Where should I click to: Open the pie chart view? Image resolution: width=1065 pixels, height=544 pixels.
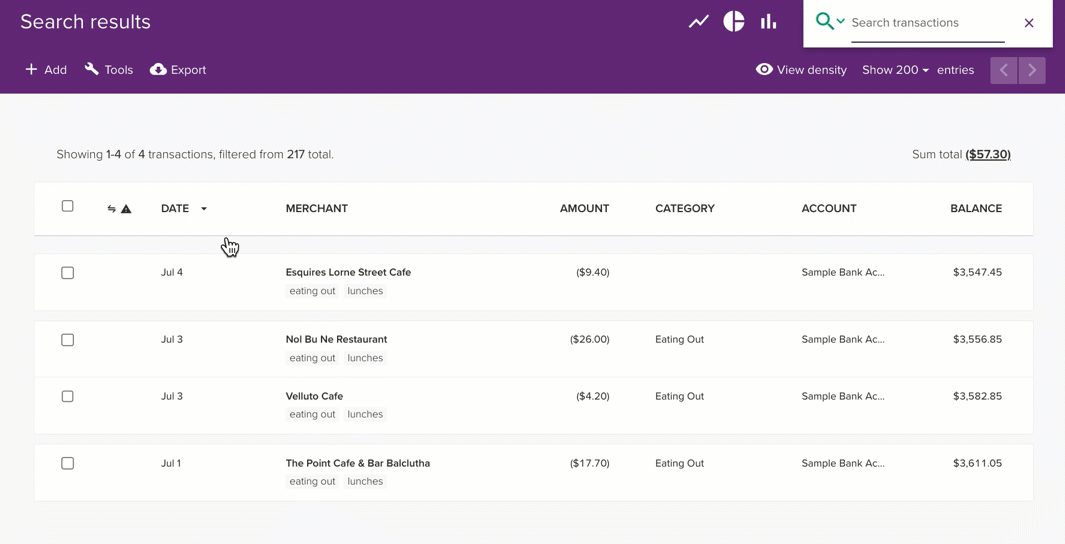click(x=734, y=22)
